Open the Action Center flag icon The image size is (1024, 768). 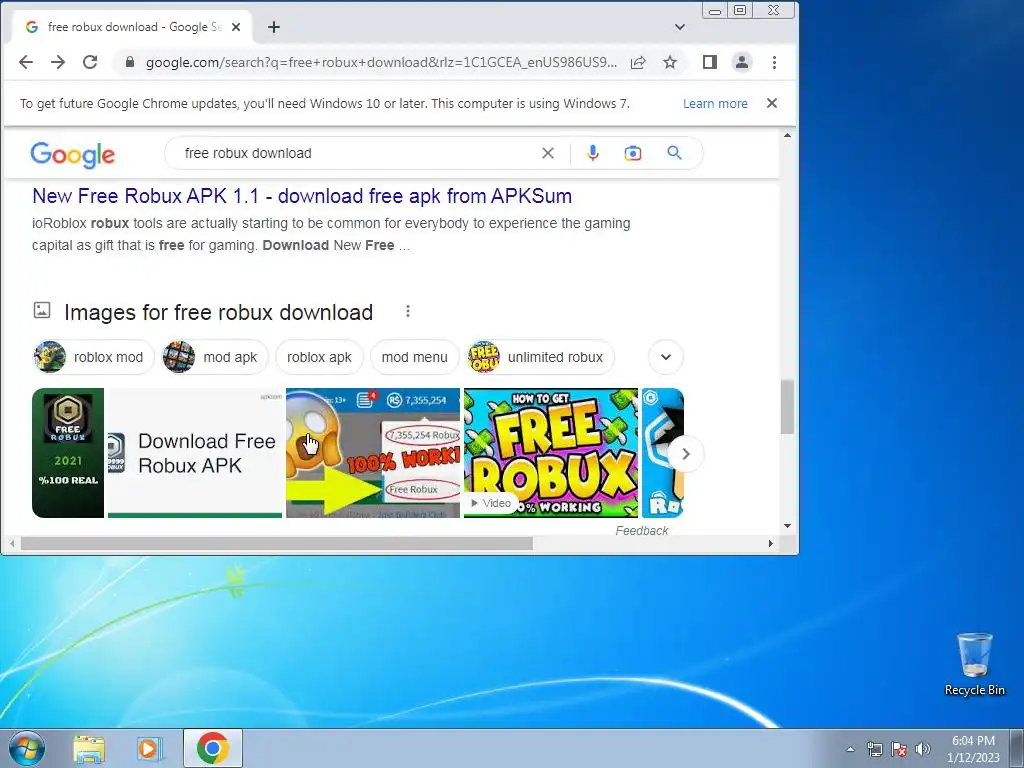pyautogui.click(x=899, y=749)
